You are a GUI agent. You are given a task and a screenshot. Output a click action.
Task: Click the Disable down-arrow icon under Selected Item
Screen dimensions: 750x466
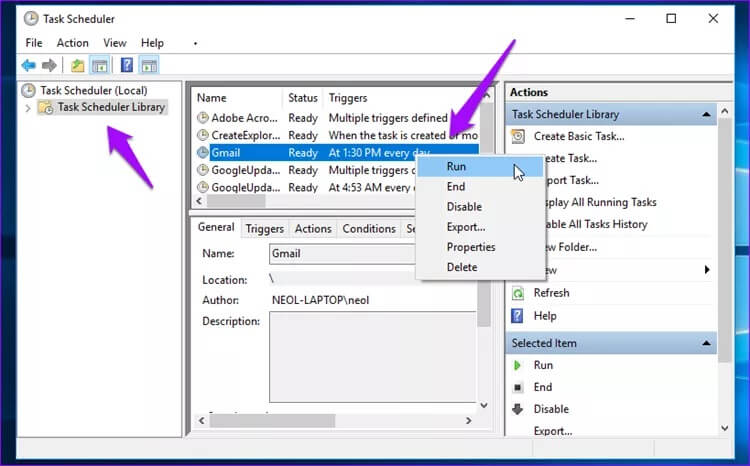coord(518,409)
